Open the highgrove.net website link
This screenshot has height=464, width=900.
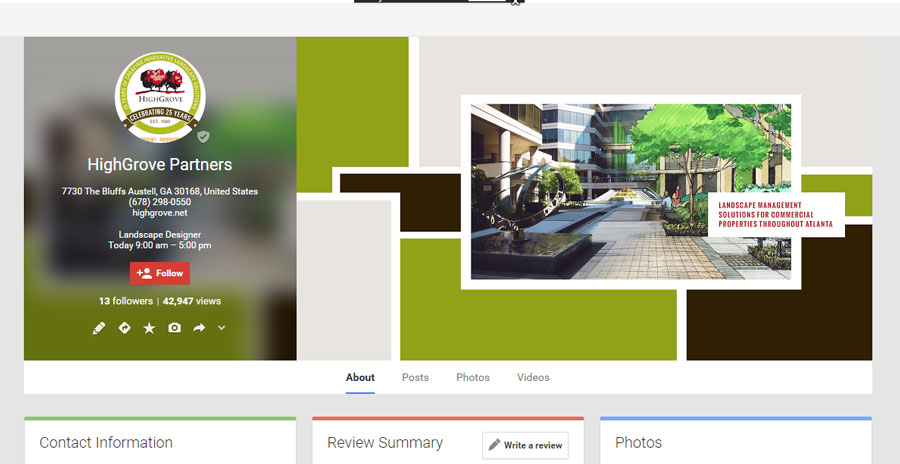point(160,213)
